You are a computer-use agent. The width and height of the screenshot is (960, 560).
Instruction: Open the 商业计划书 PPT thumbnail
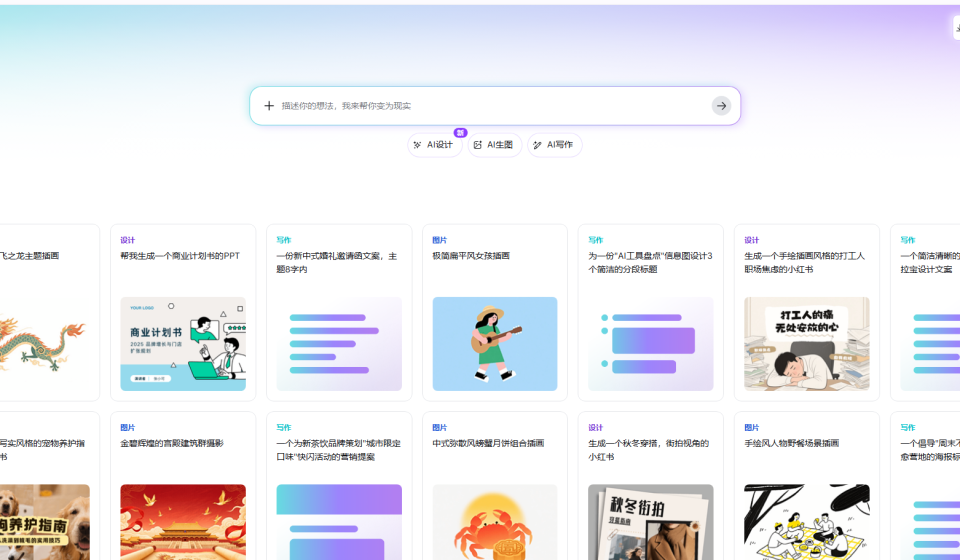click(183, 344)
